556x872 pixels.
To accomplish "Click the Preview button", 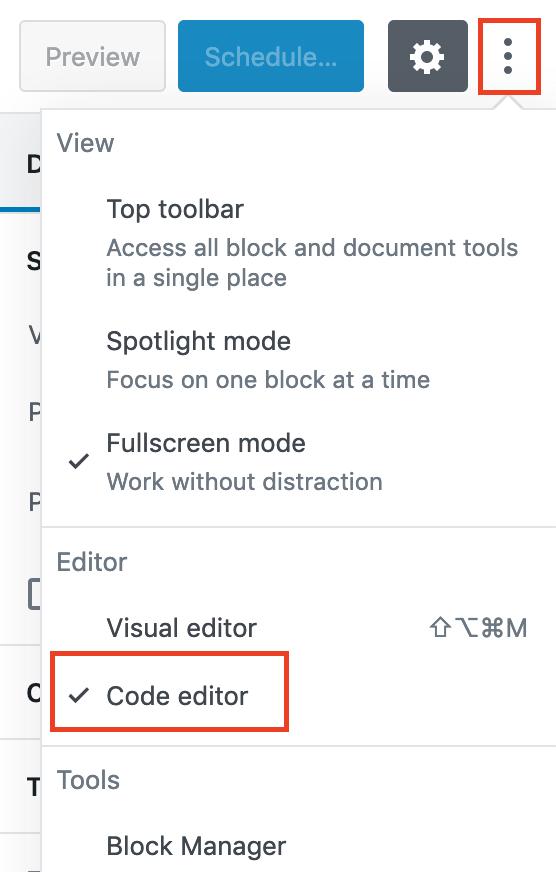I will click(x=92, y=56).
